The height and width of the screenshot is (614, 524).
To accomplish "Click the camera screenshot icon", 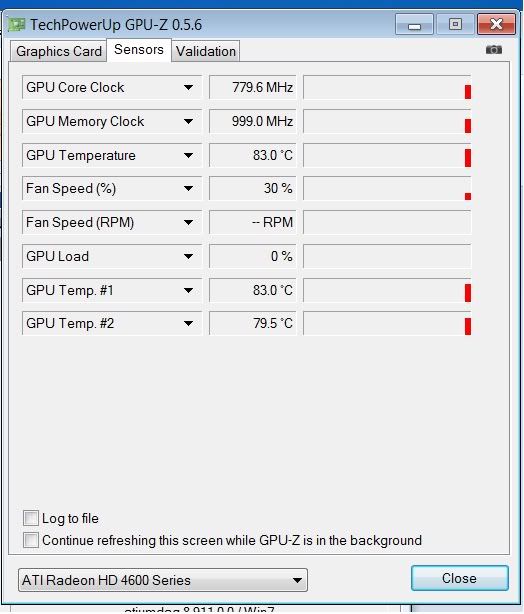I will click(494, 50).
